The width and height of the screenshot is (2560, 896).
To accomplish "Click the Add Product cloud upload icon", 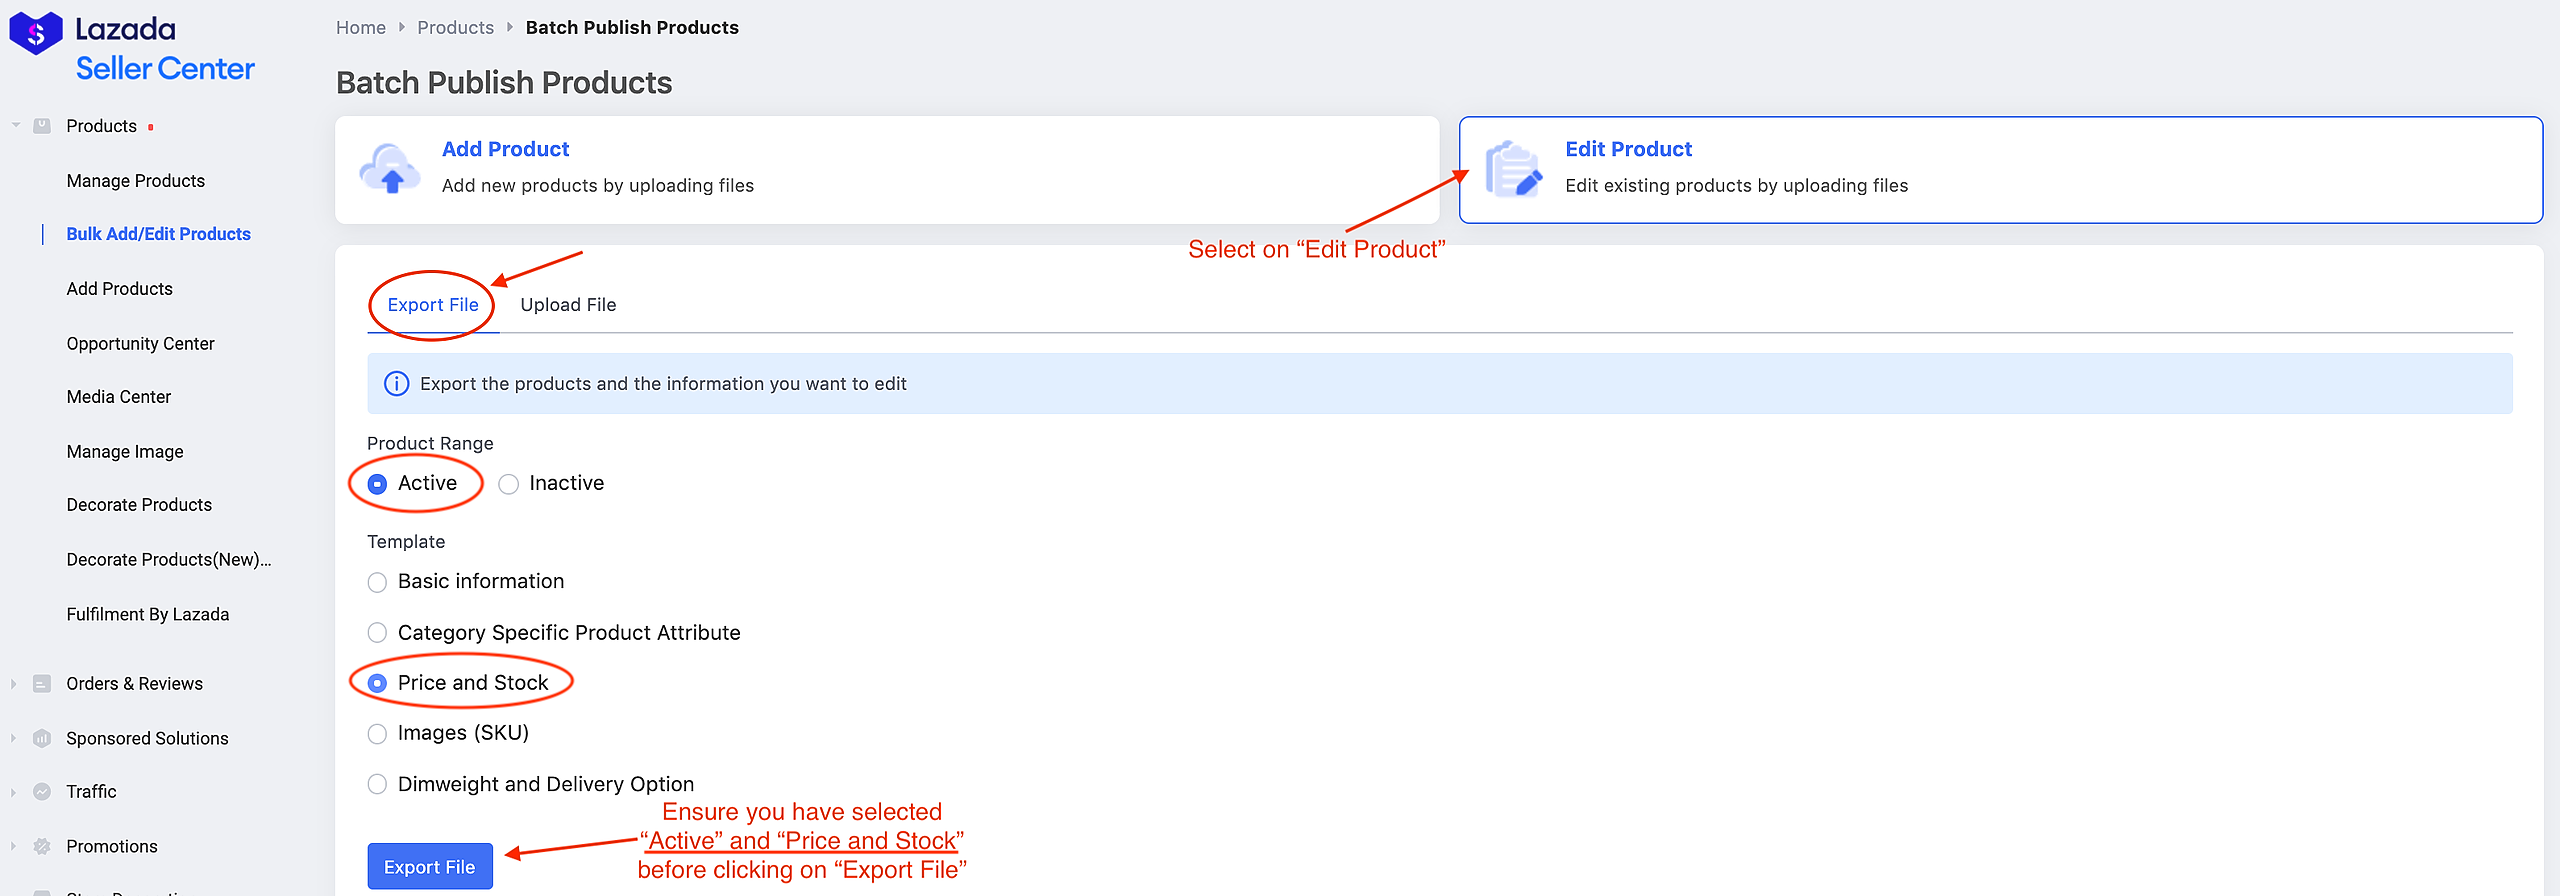I will coord(390,169).
